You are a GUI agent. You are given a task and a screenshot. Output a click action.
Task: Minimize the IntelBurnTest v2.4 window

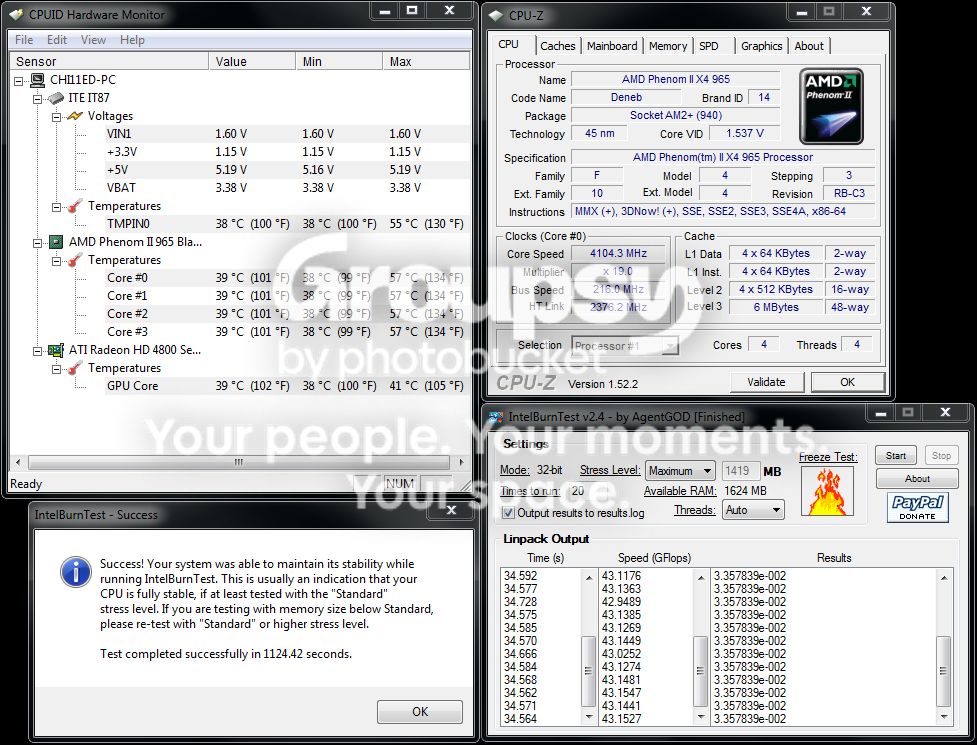coord(880,412)
